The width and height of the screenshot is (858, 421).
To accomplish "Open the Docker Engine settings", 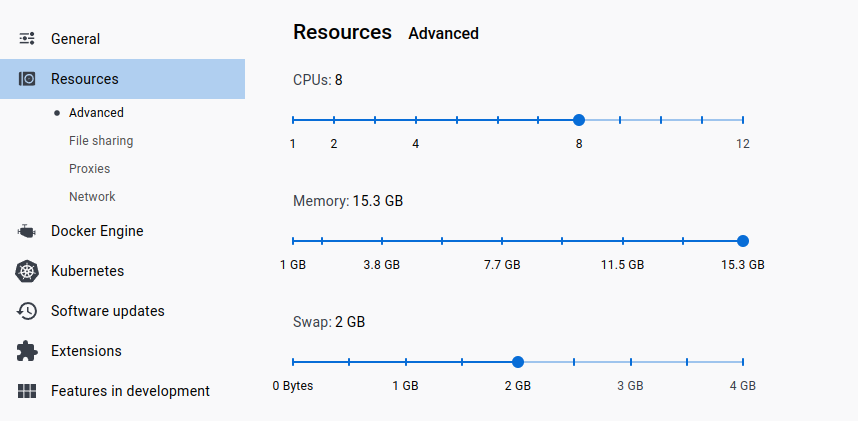I will pos(97,231).
